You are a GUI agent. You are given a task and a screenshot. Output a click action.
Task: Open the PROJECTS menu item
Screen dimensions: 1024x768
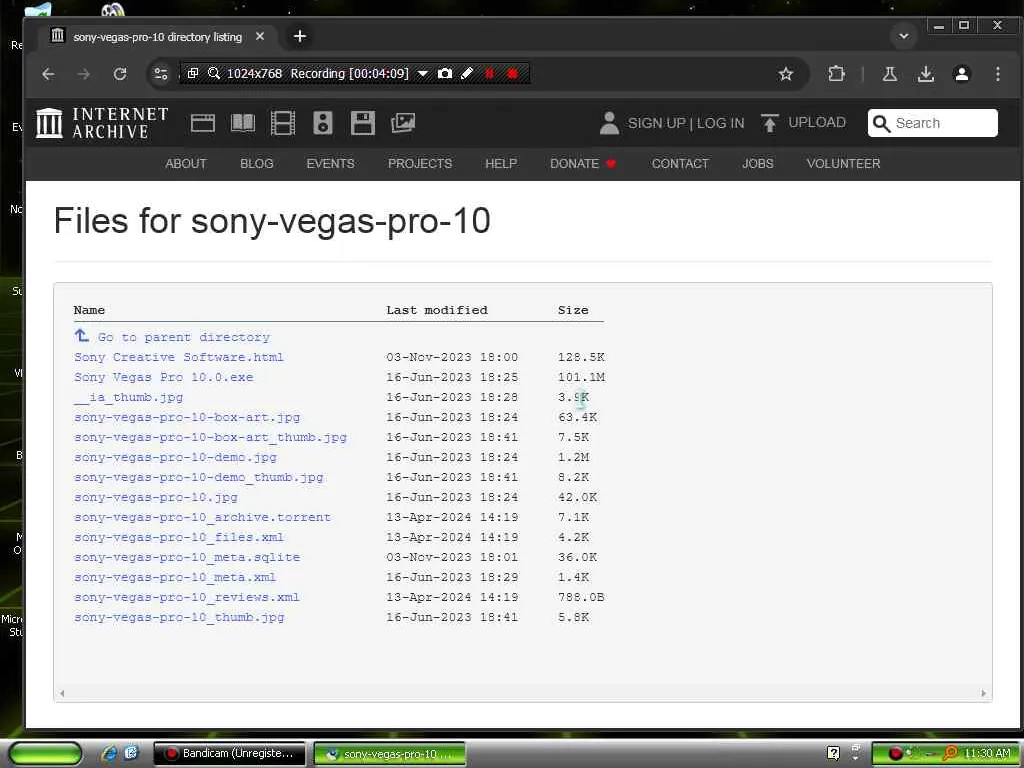point(420,163)
